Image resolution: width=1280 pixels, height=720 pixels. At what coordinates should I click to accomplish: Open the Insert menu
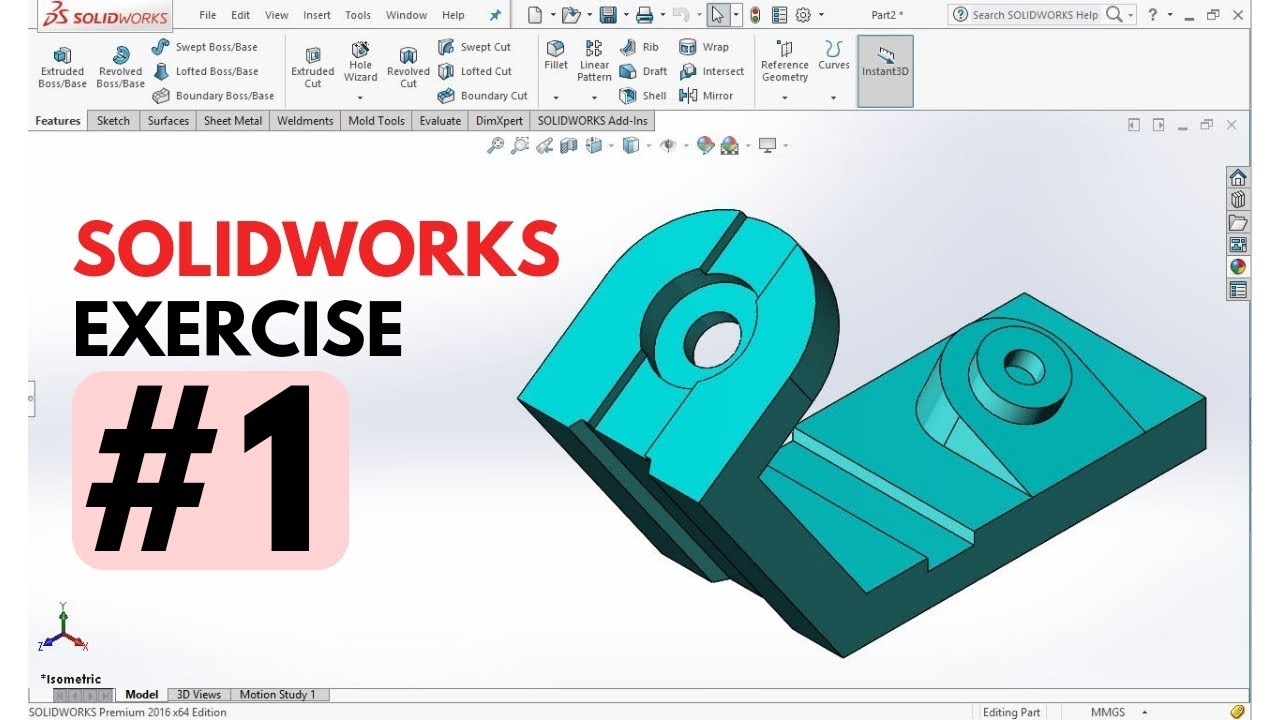click(317, 15)
